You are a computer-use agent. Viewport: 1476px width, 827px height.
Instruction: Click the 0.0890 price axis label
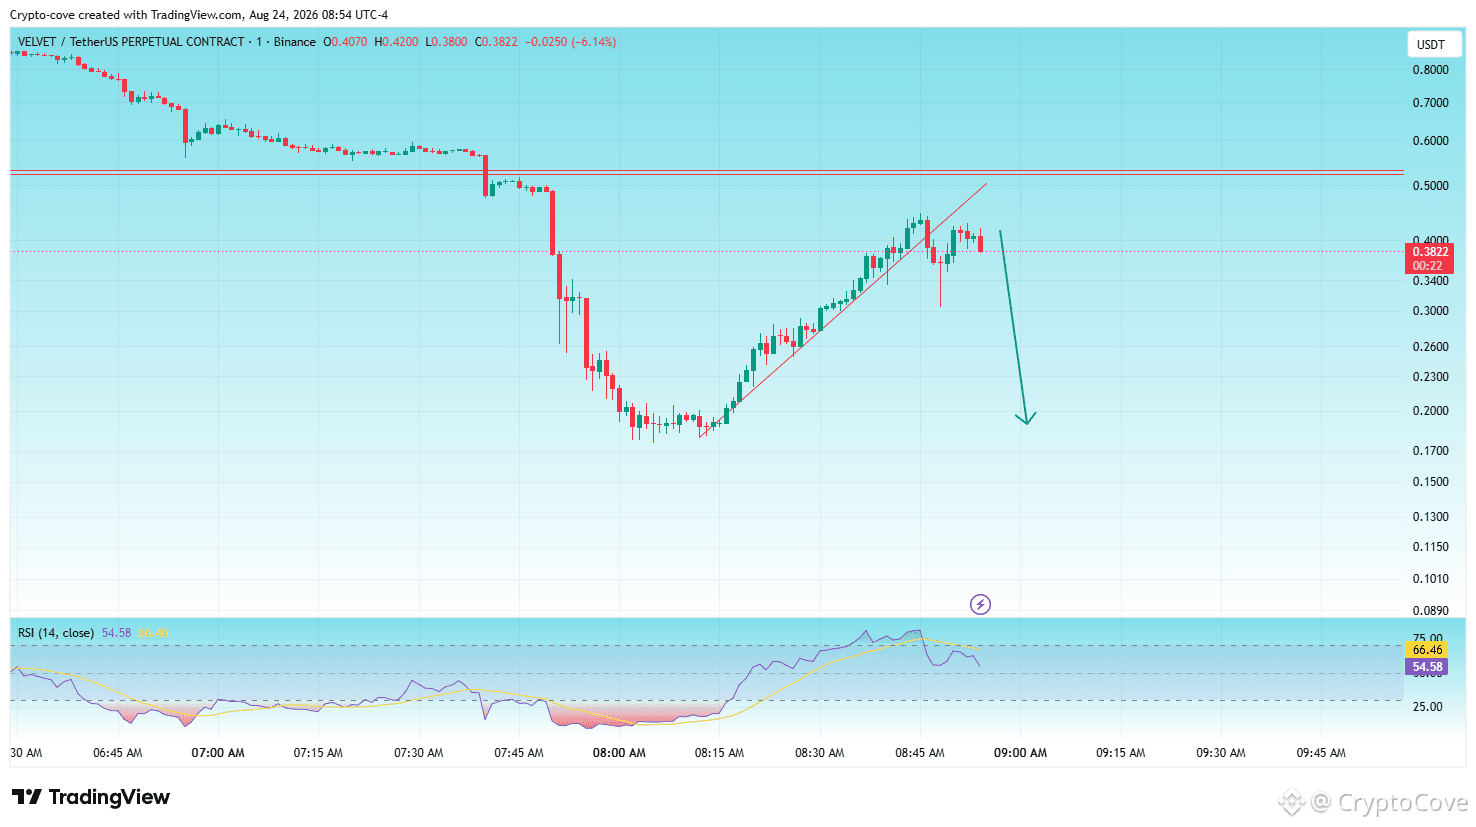(x=1430, y=611)
